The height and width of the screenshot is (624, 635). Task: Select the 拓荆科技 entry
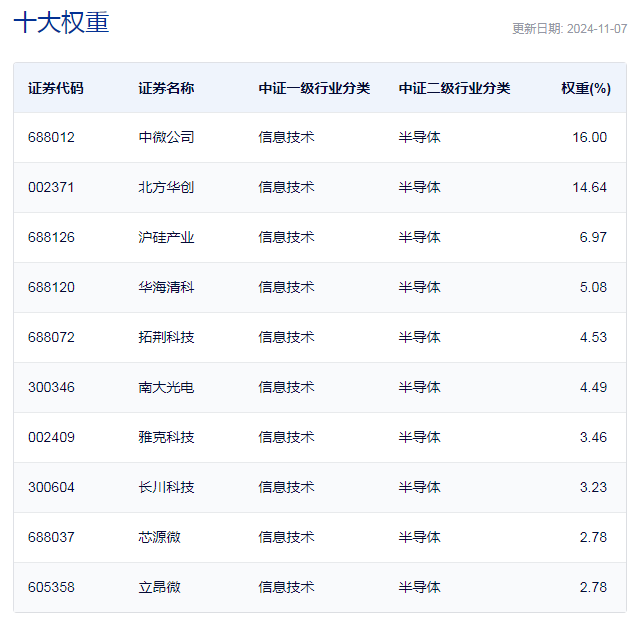(166, 337)
